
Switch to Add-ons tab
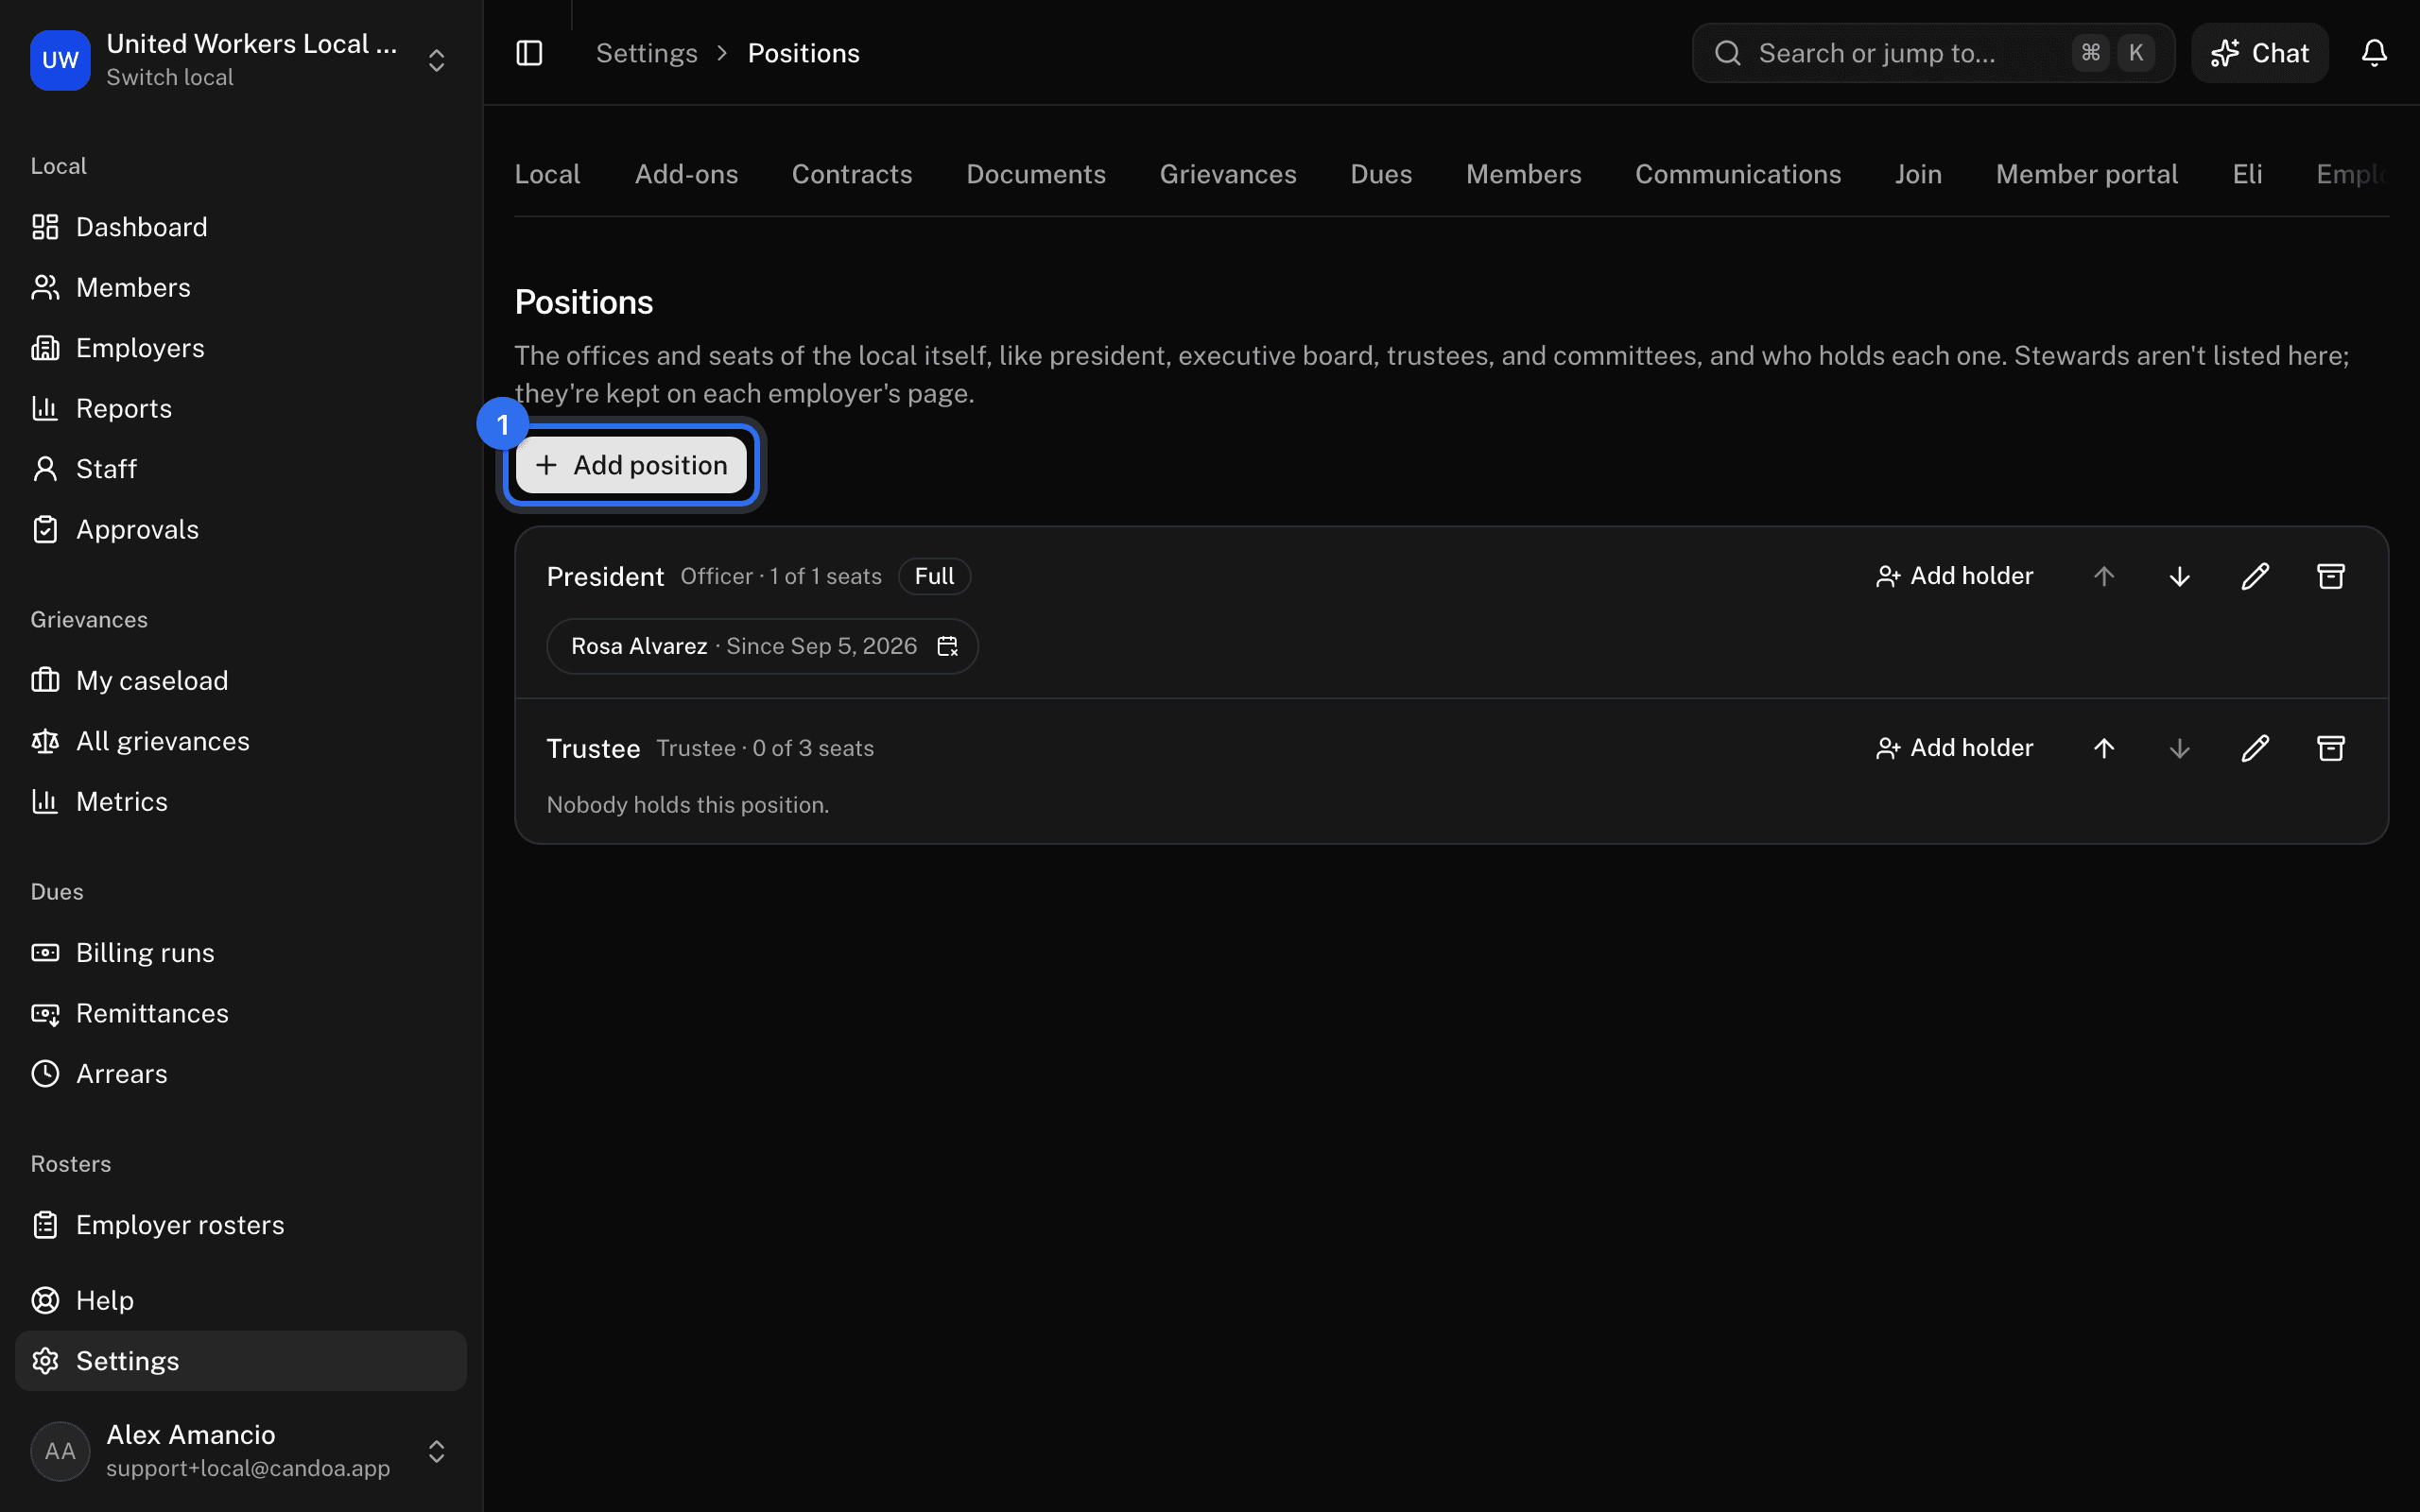click(686, 174)
